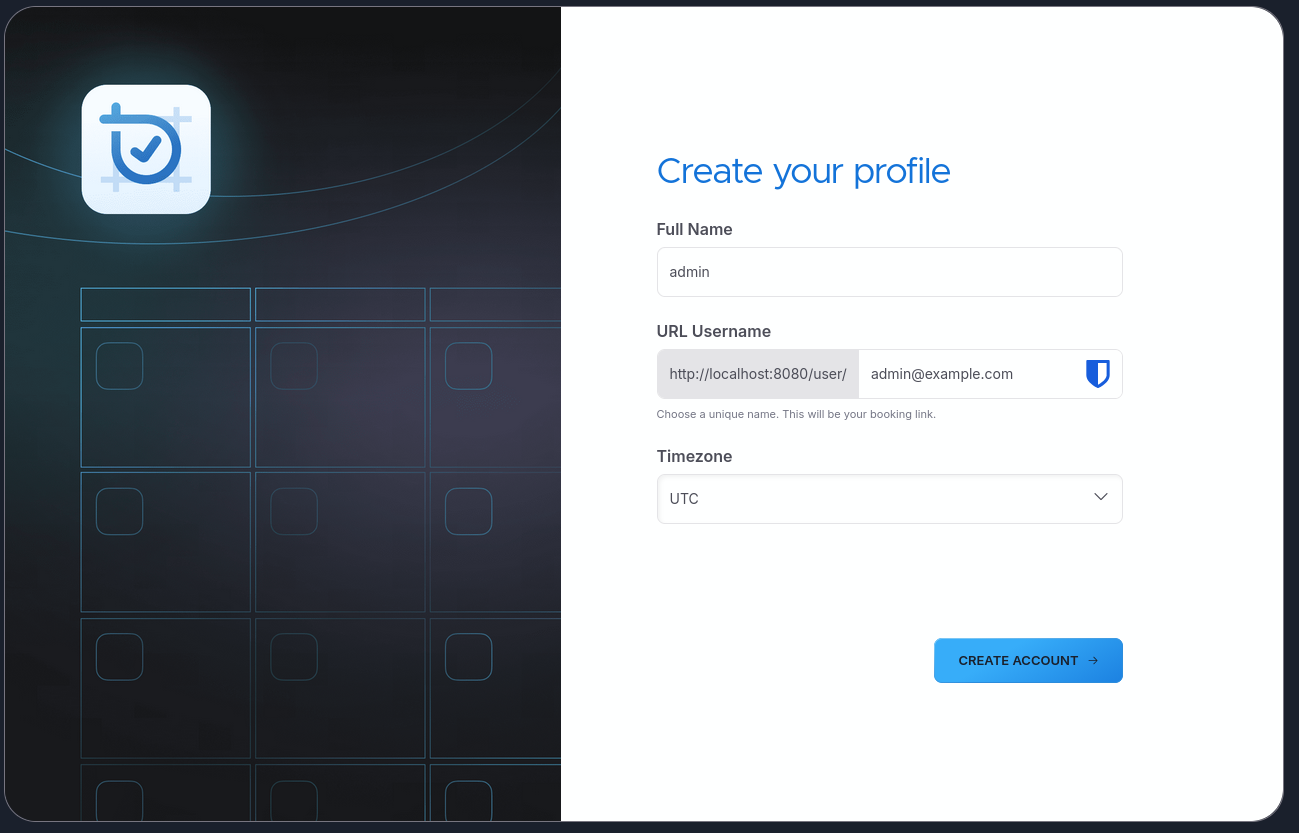This screenshot has height=833, width=1299.
Task: Click the URL prefix showing localhost:8080/user/
Action: [x=757, y=373]
